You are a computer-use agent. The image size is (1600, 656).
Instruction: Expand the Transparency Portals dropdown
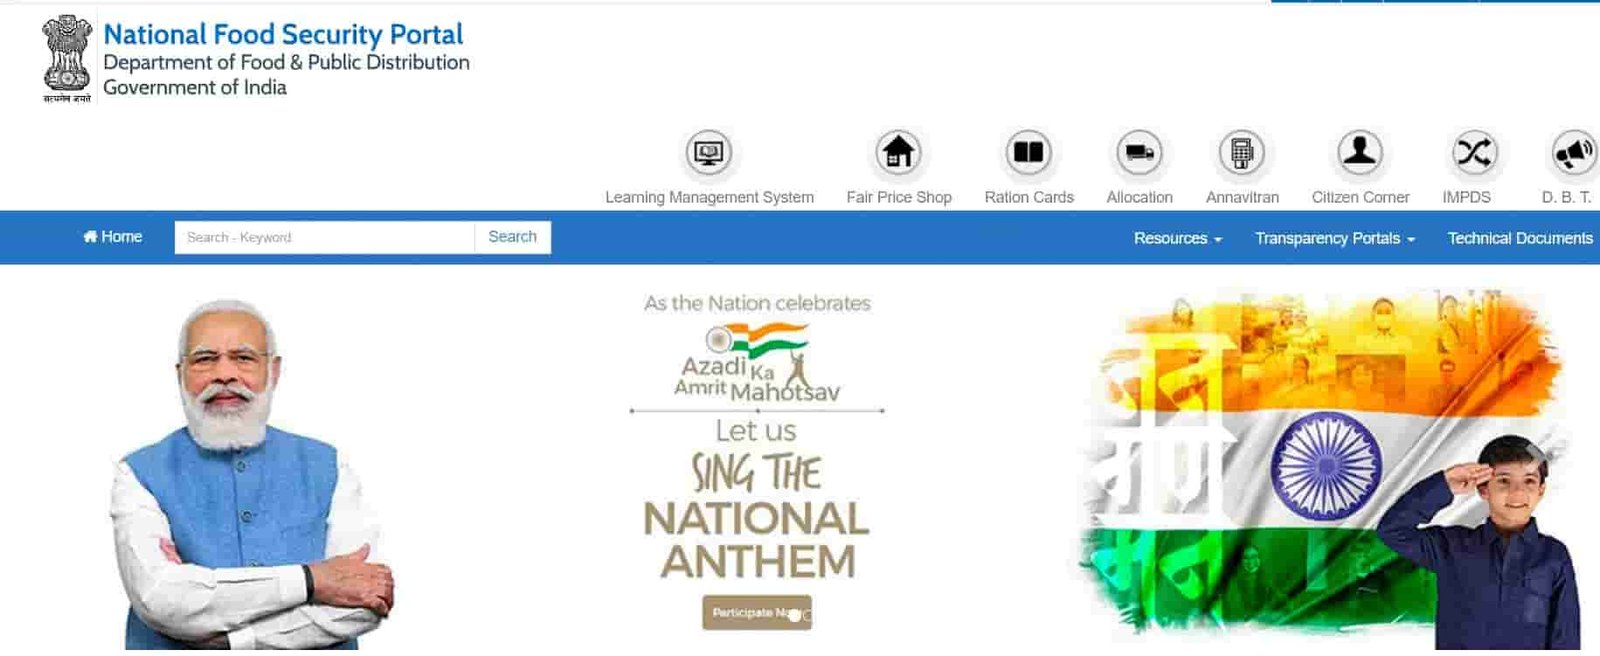coord(1335,238)
